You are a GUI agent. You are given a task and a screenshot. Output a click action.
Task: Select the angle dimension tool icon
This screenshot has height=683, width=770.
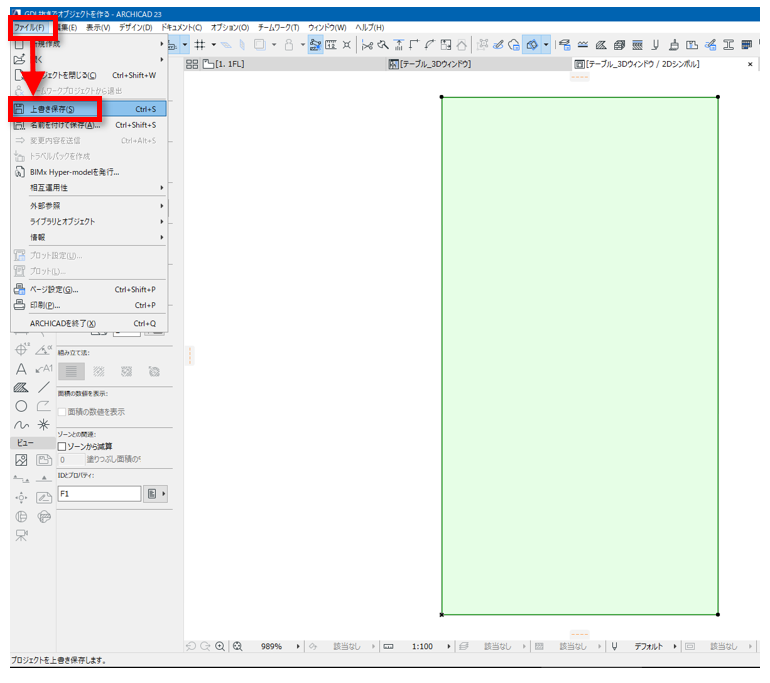click(x=44, y=349)
